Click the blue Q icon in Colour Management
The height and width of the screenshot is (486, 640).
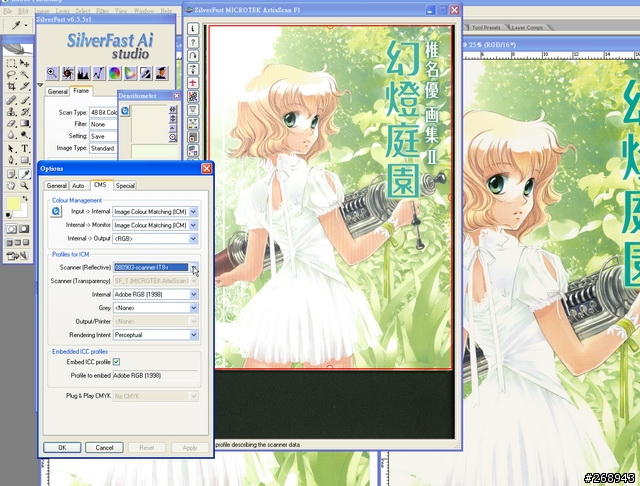tap(56, 211)
